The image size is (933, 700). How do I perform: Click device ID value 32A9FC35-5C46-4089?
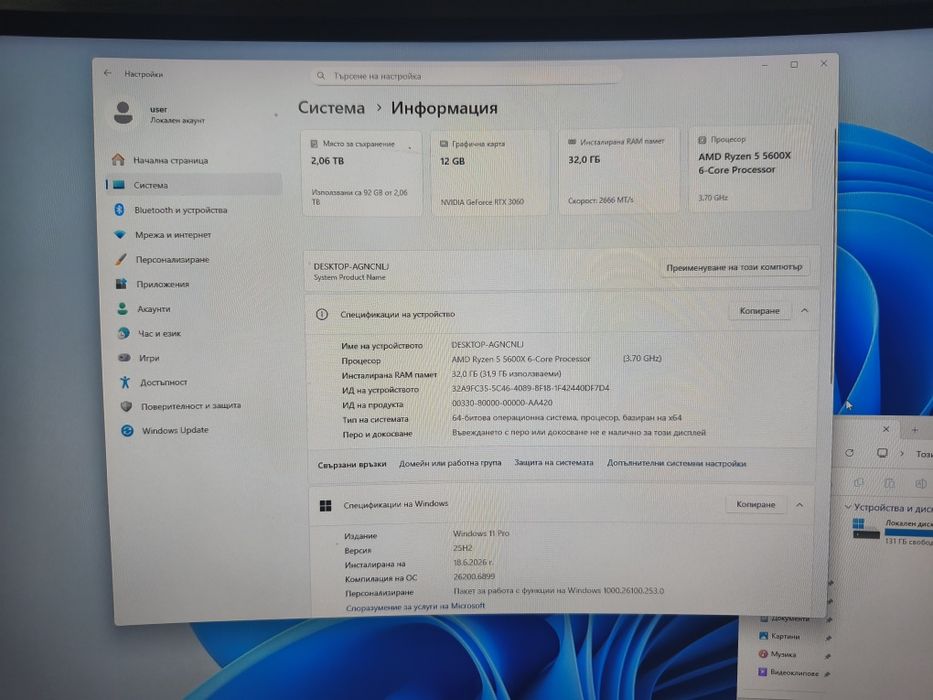[530, 388]
